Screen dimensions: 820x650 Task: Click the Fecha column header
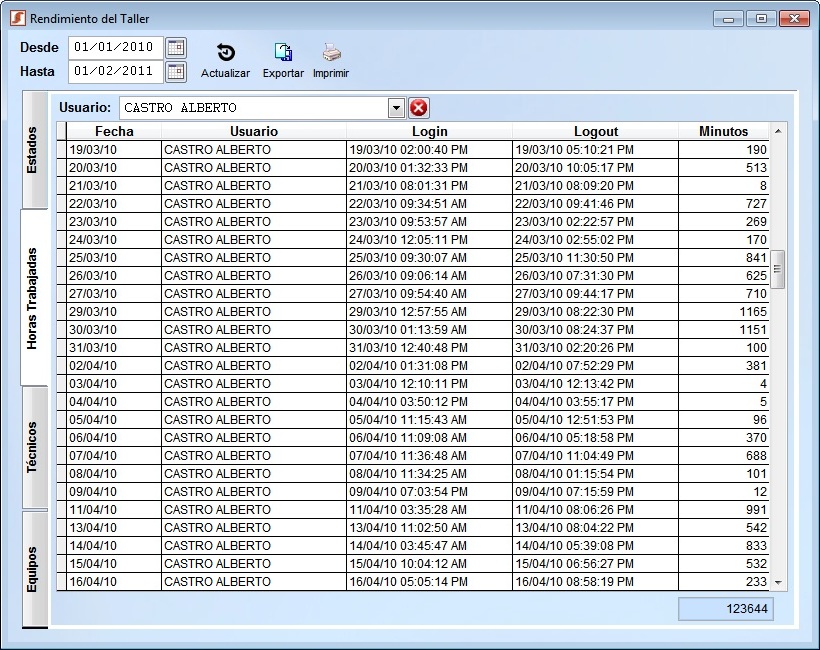point(114,131)
